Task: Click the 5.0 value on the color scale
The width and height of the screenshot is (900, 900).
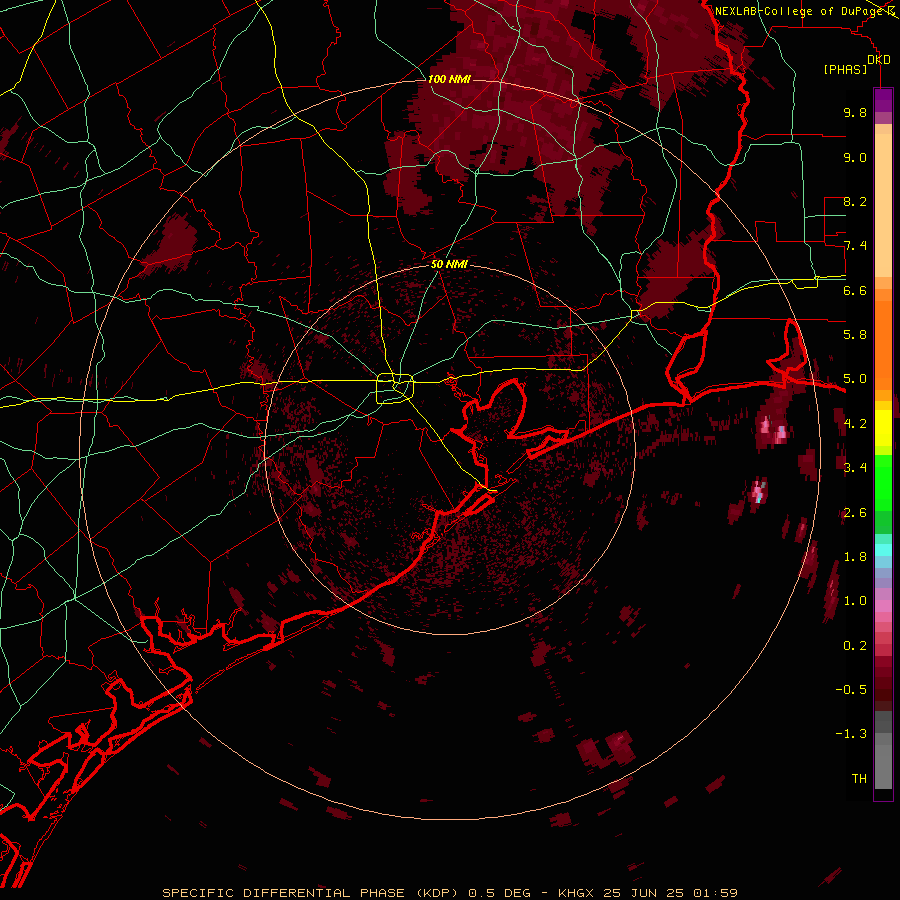Action: tap(855, 379)
